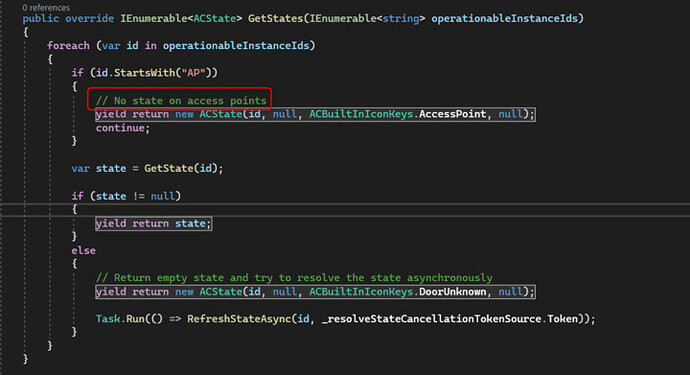Click the "else" keyword

pos(84,250)
